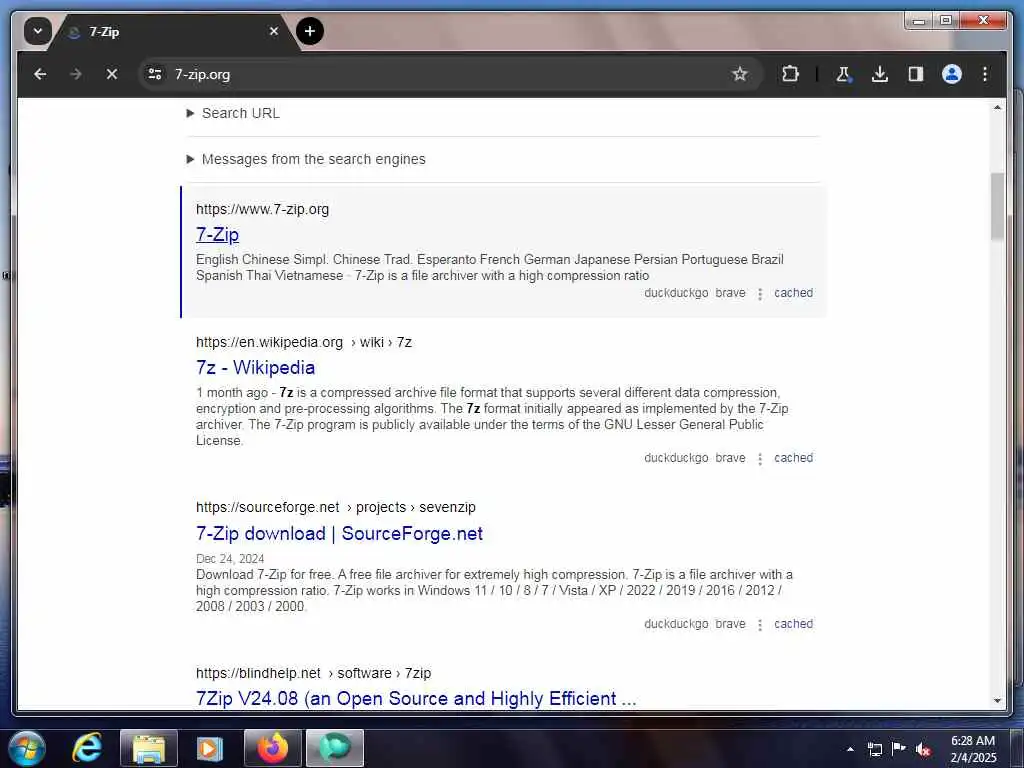
Task: Open the tab search dropdown arrow
Action: pos(38,31)
